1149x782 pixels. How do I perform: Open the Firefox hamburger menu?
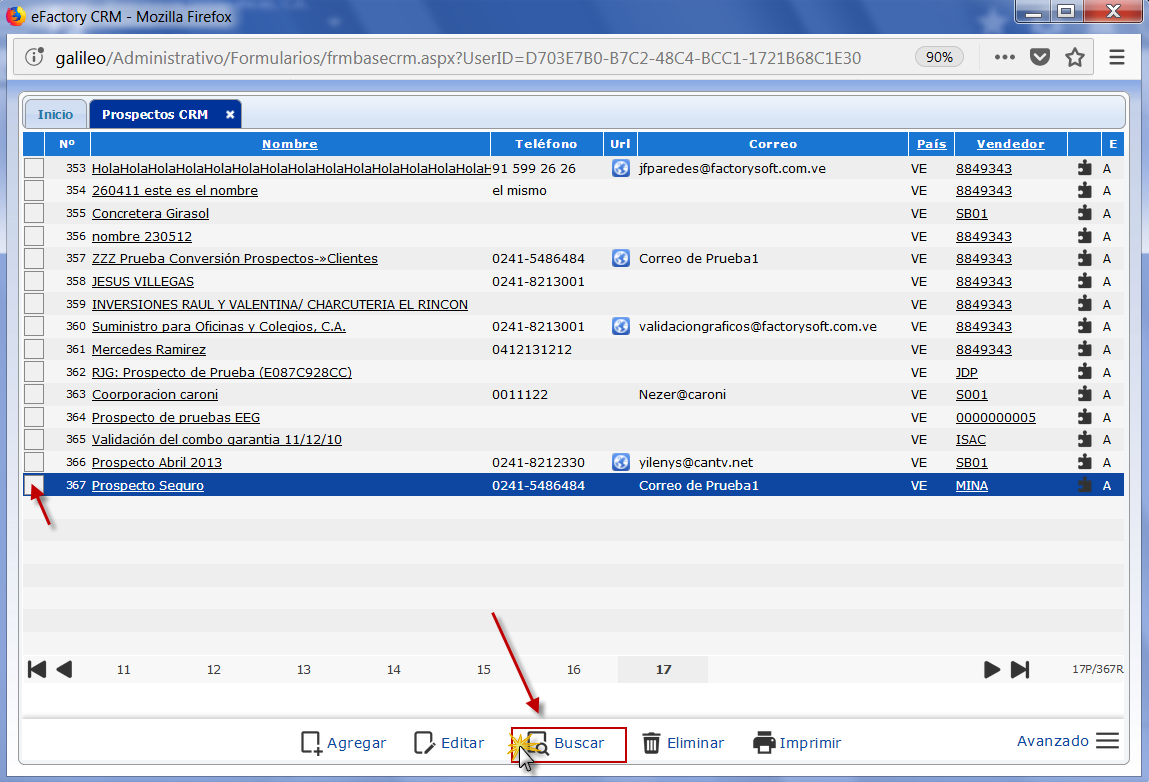click(1117, 57)
